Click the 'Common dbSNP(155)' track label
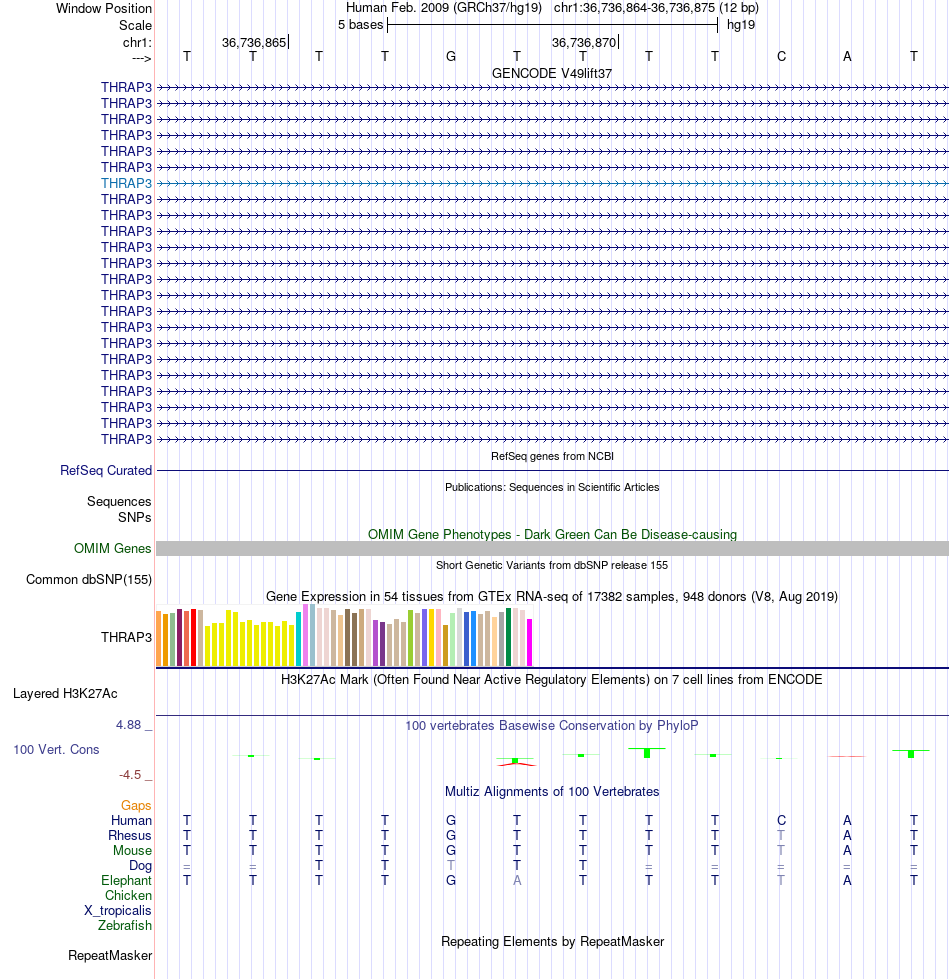Image resolution: width=950 pixels, height=979 pixels. pos(89,579)
